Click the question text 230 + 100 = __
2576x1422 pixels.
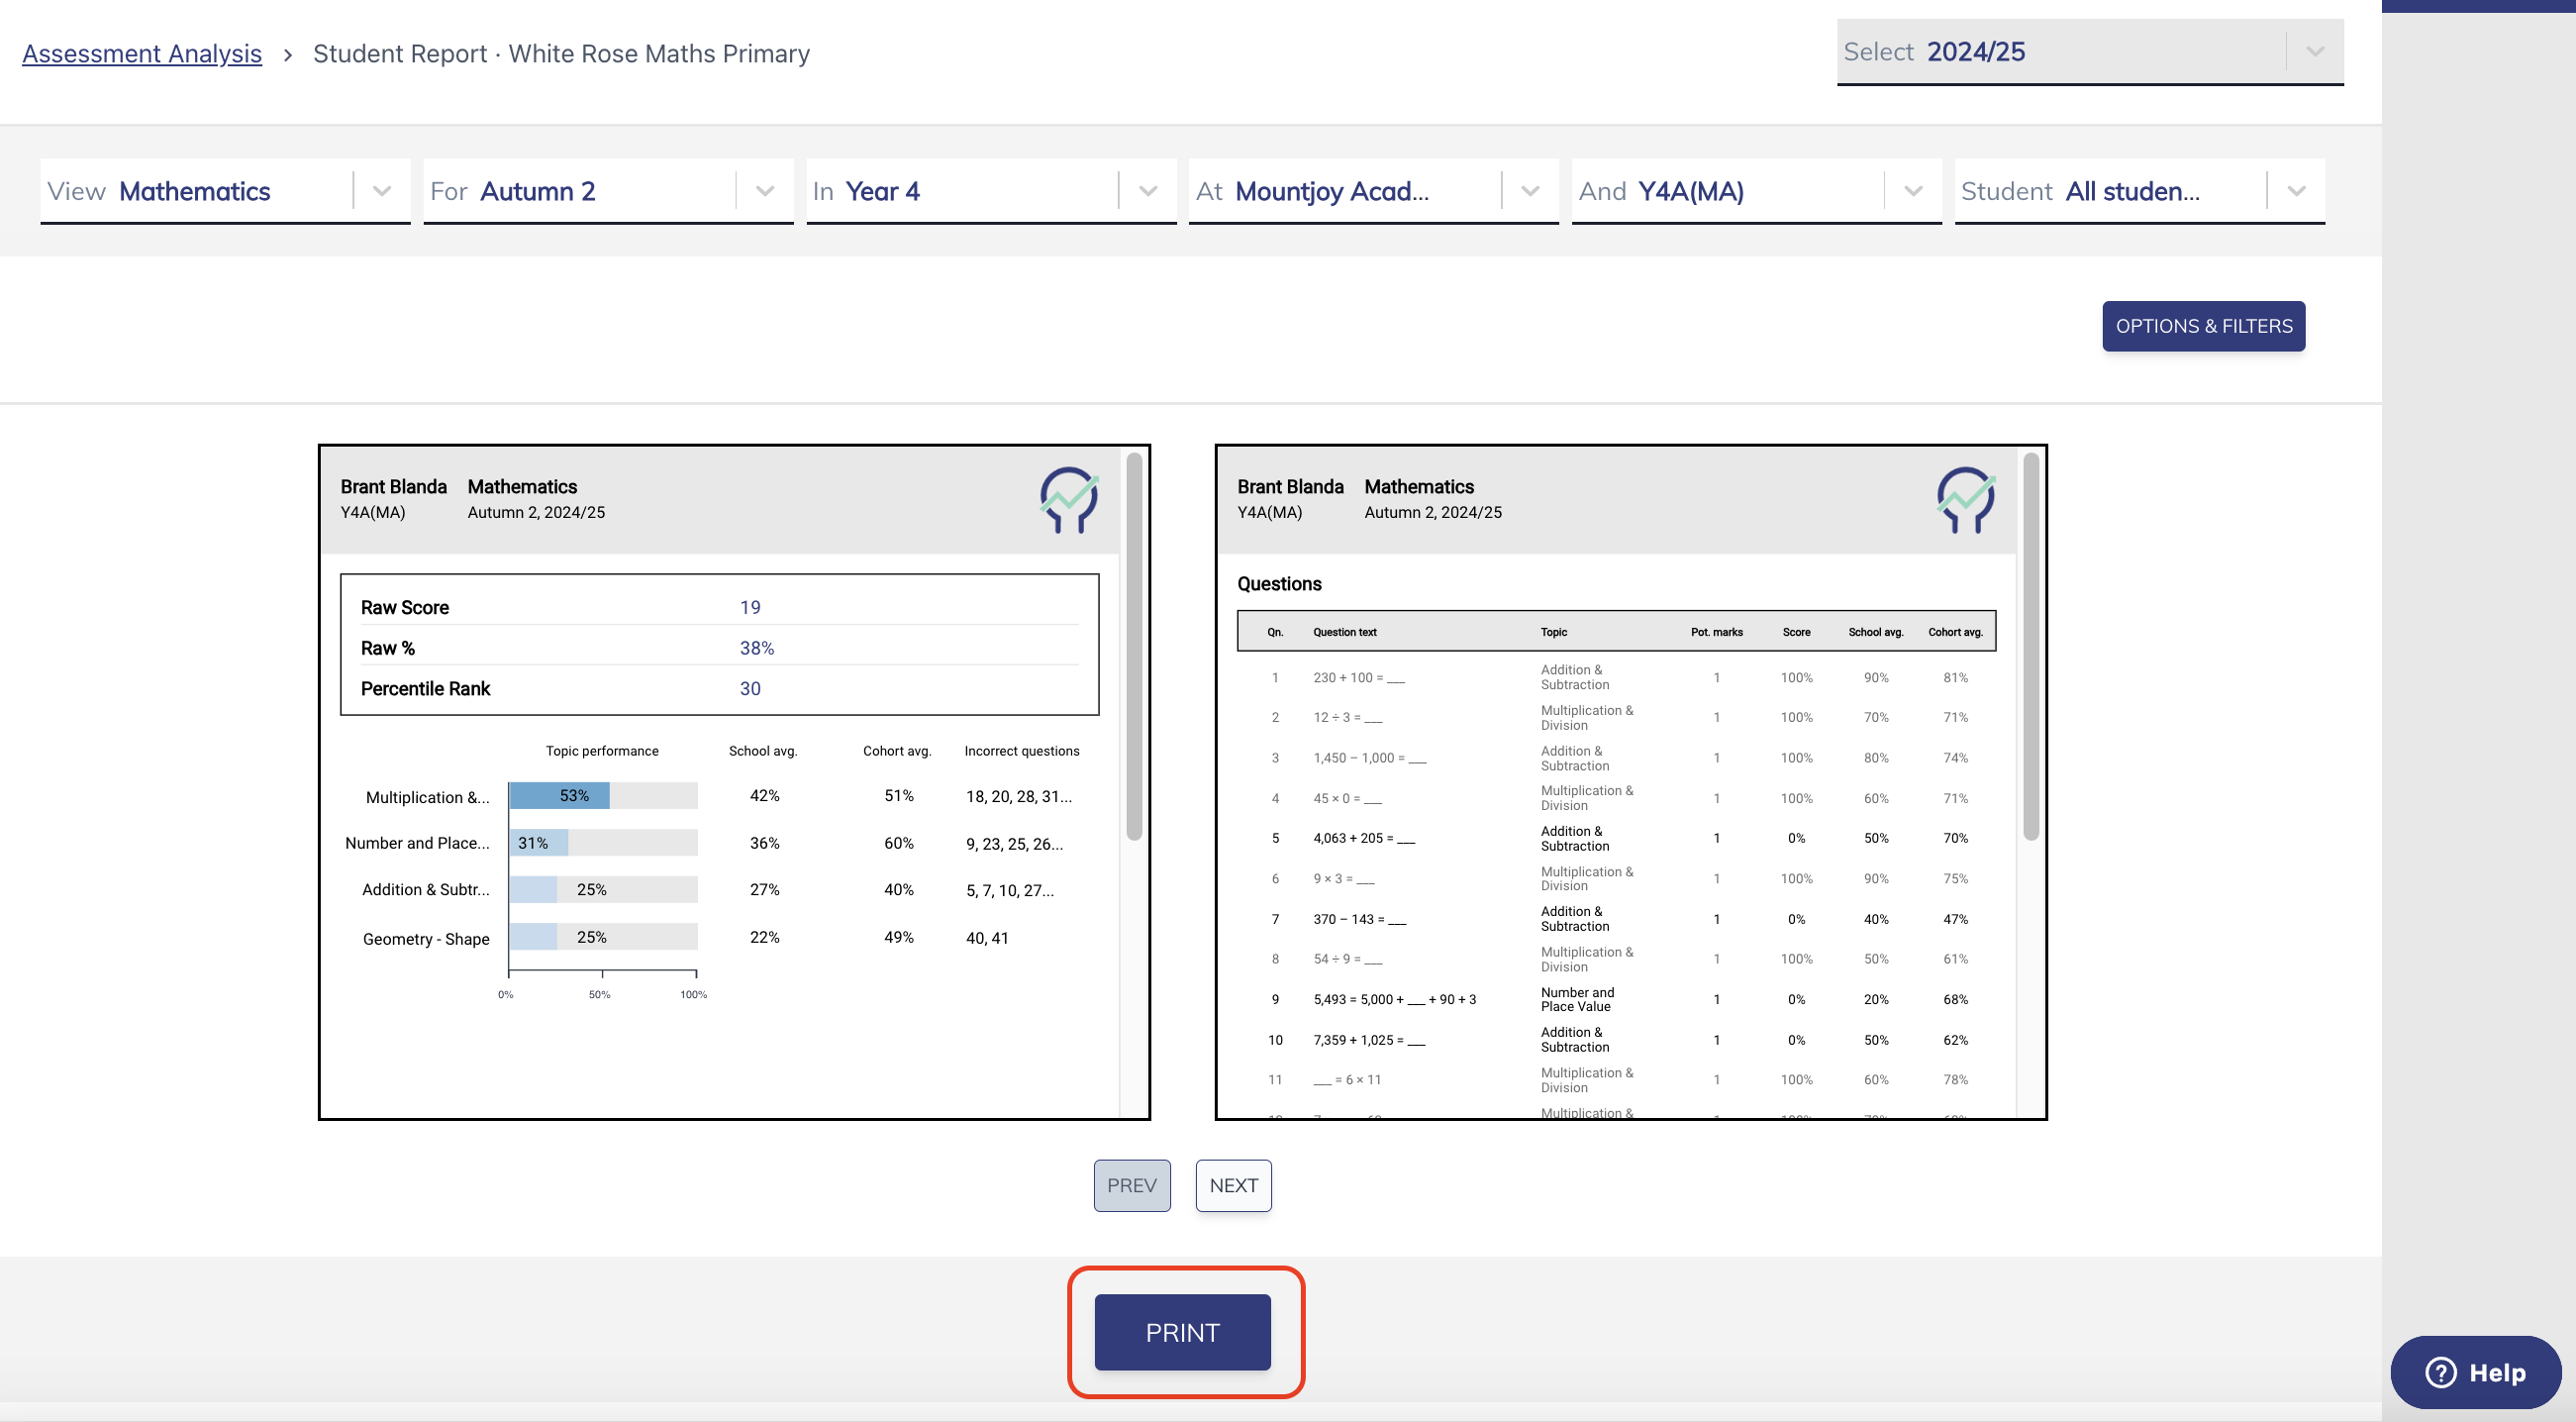[1359, 678]
